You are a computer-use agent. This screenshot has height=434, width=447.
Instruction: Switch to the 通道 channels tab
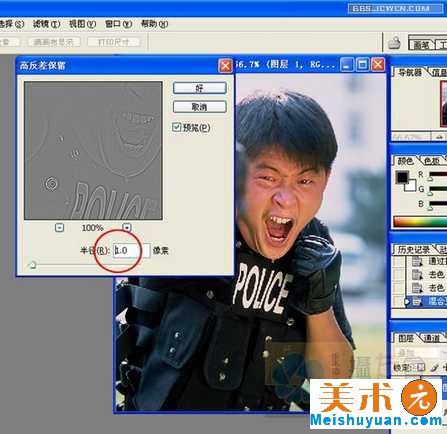(x=432, y=338)
